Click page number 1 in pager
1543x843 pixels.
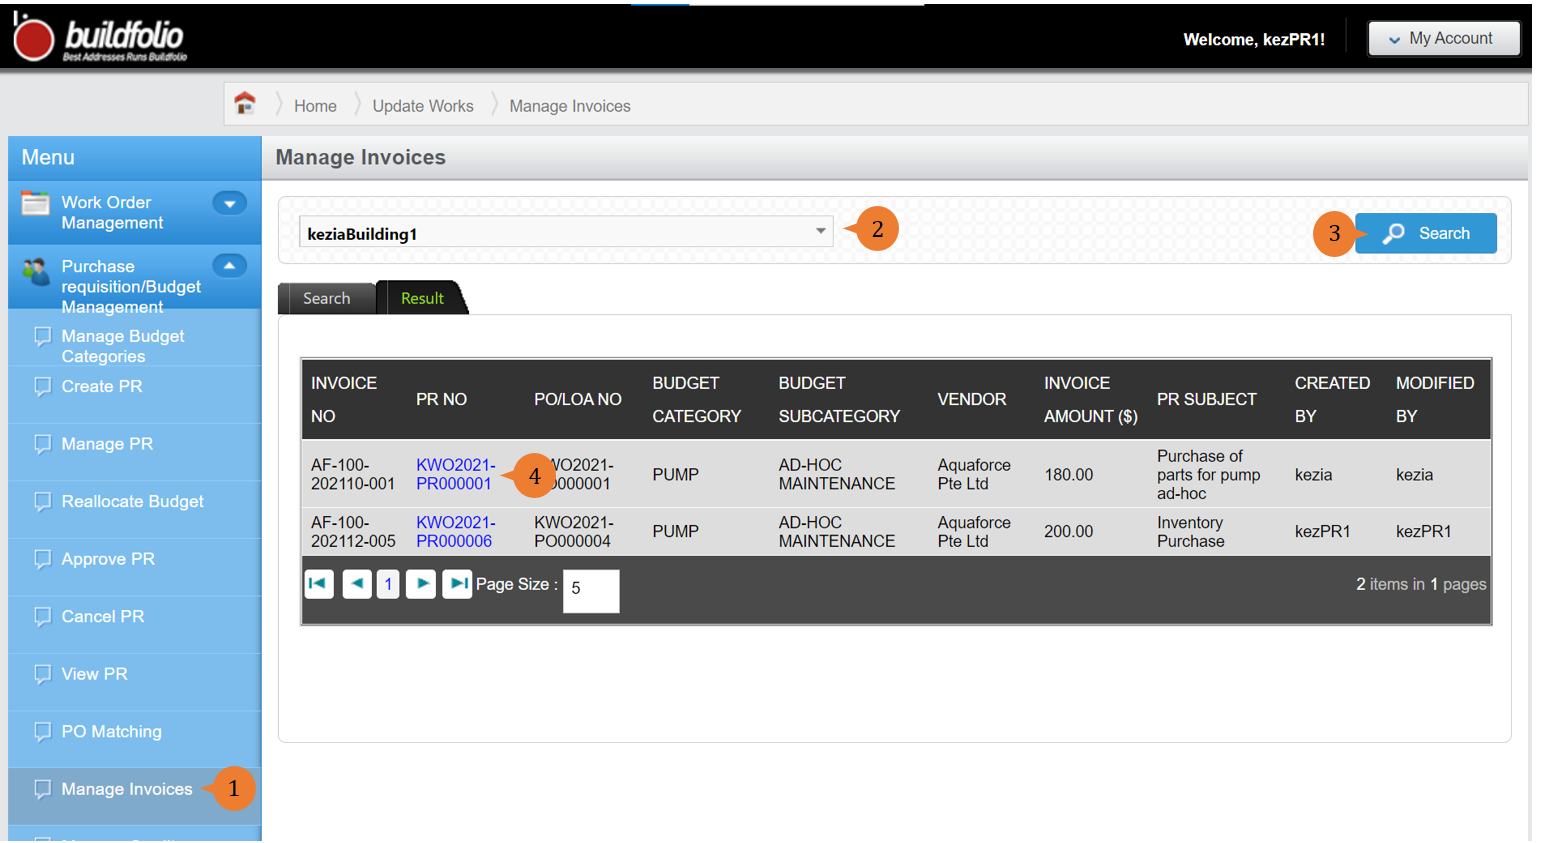point(388,583)
